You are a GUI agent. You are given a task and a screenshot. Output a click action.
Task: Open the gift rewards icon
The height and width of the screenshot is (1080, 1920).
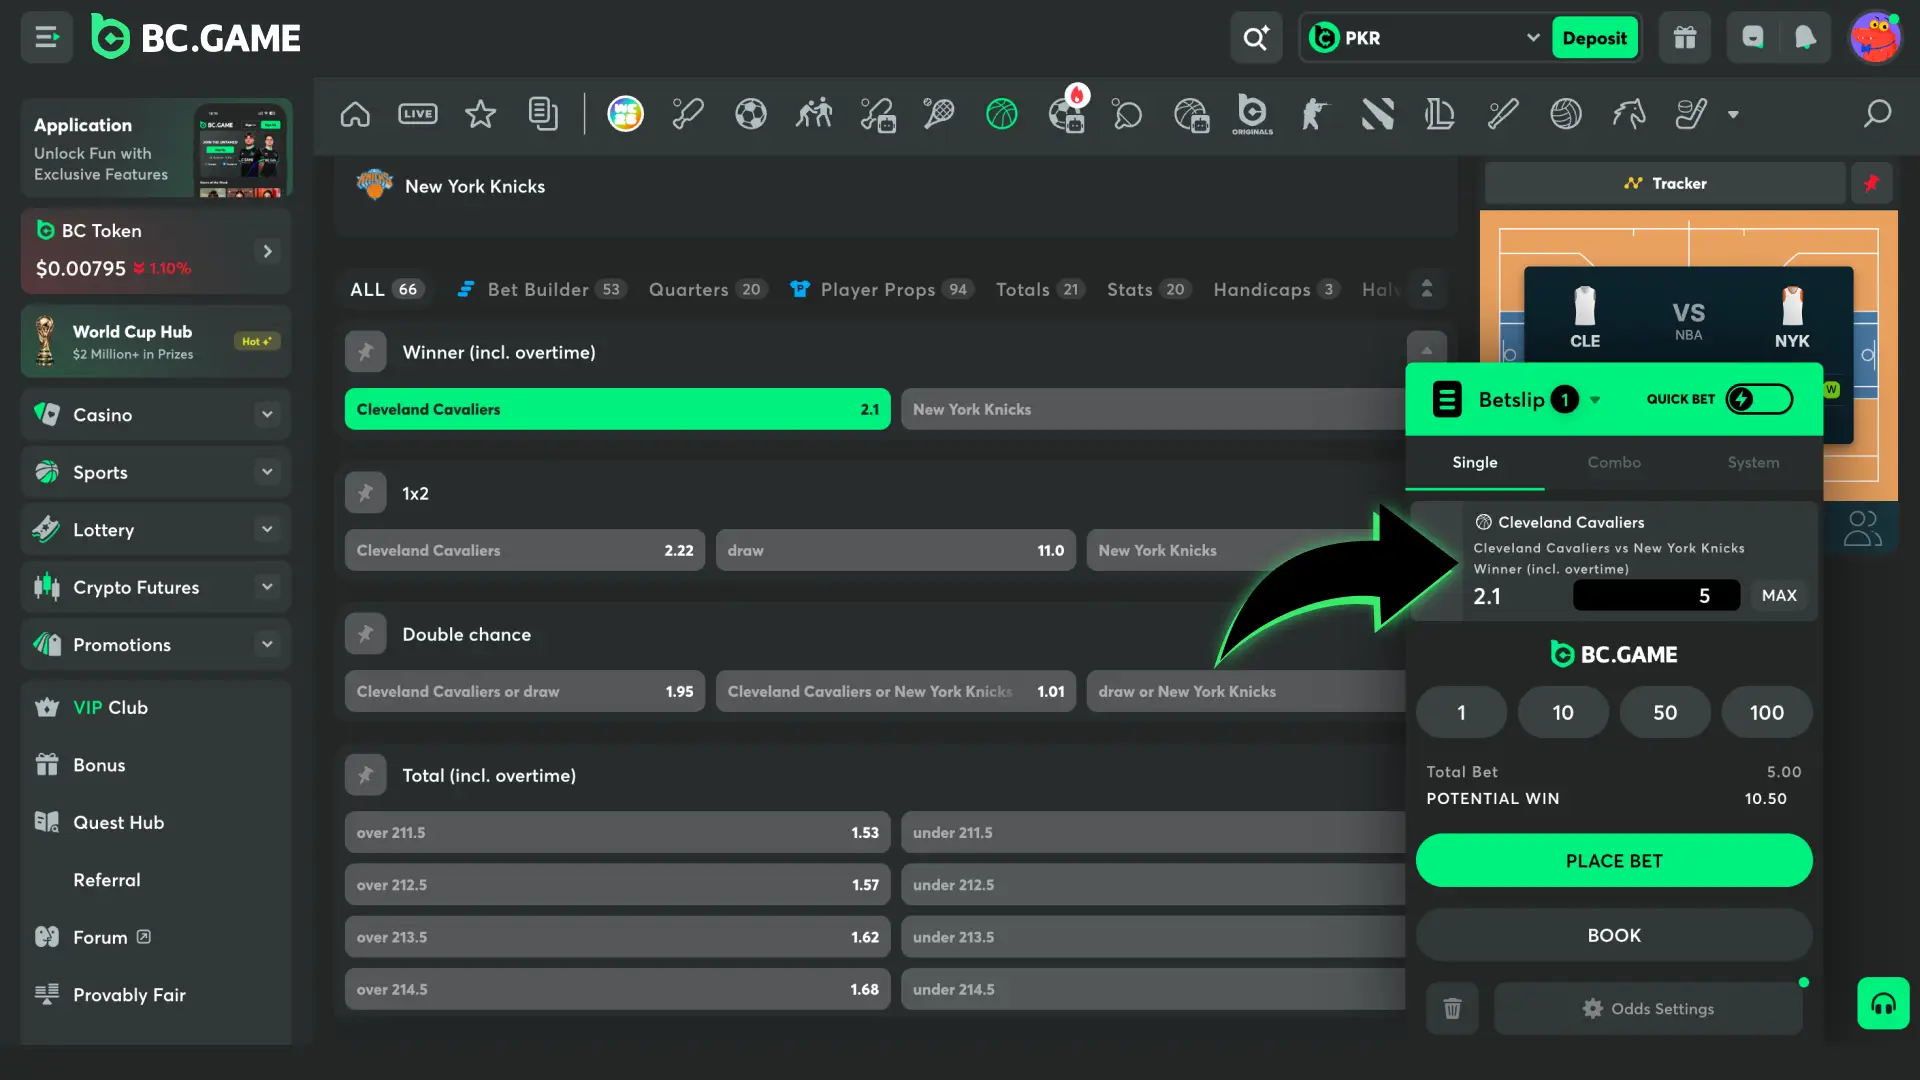click(x=1685, y=38)
